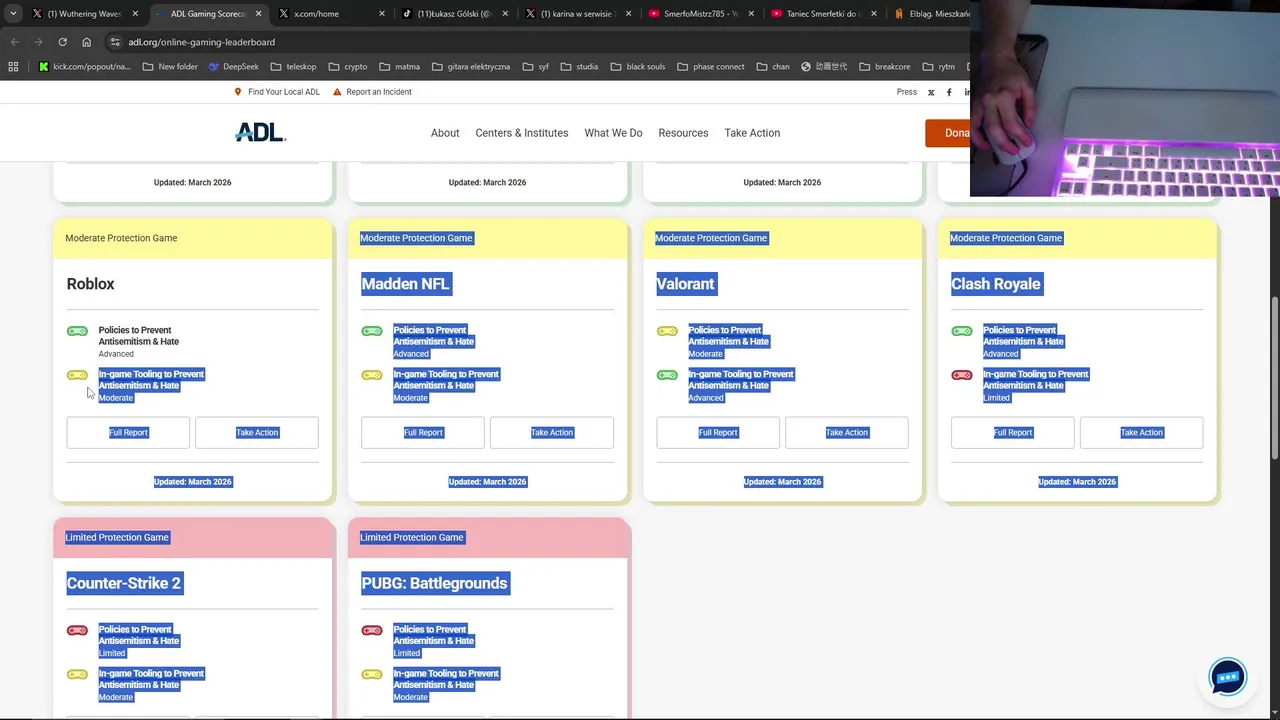Click Clash Royale red tooling controller icon
The width and height of the screenshot is (1280, 720).
[x=962, y=375]
